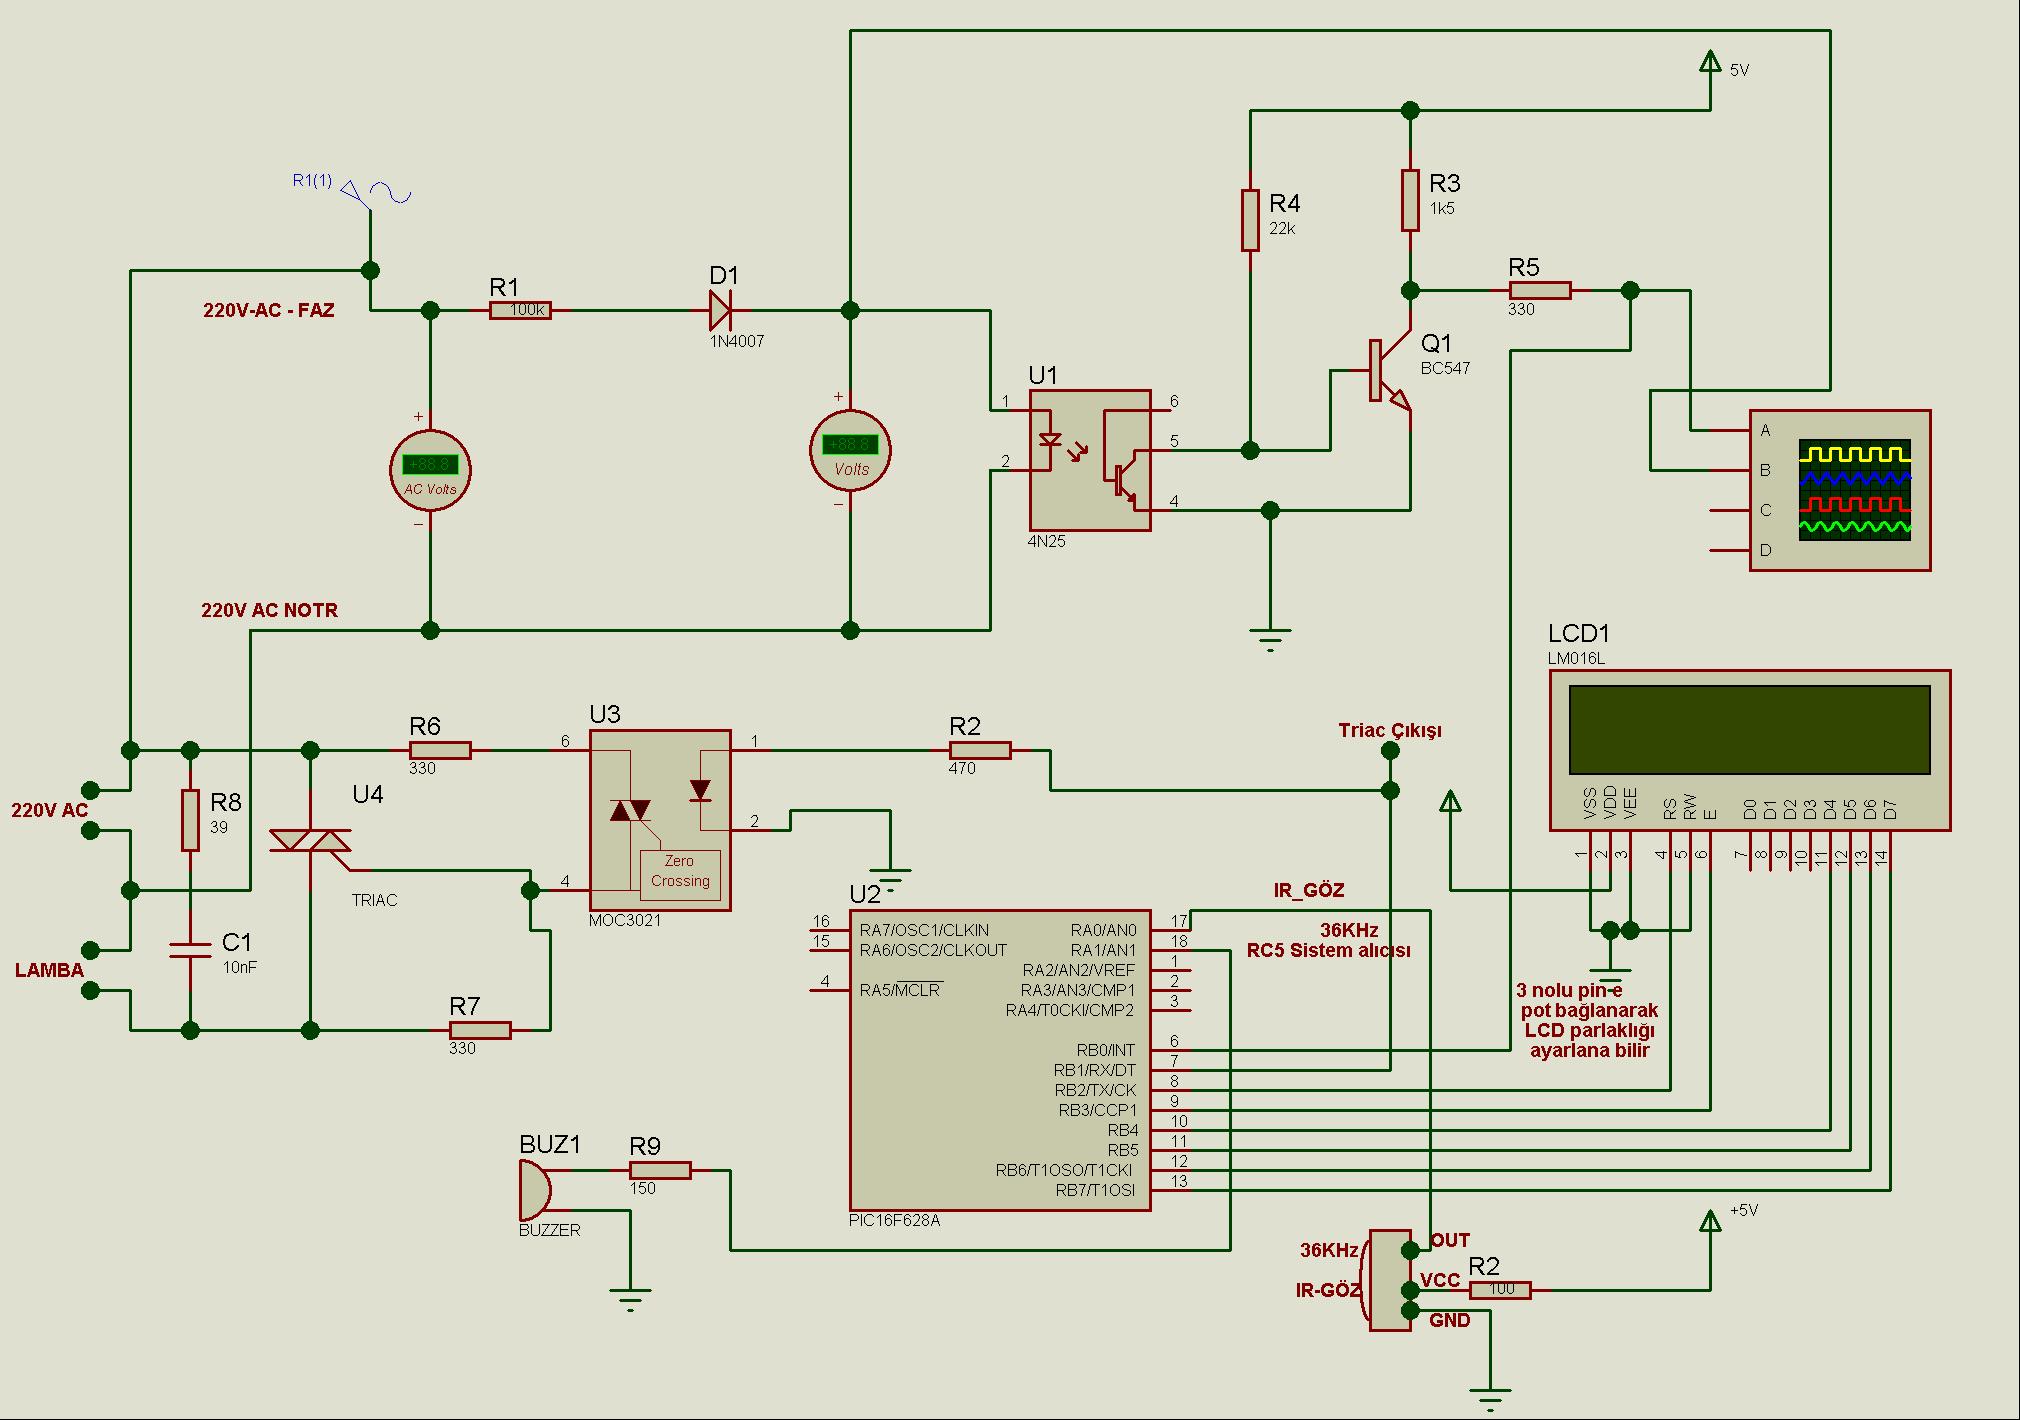This screenshot has width=2020, height=1420.
Task: Click the 'RB3/CCP1' pin name
Action: click(1097, 1110)
